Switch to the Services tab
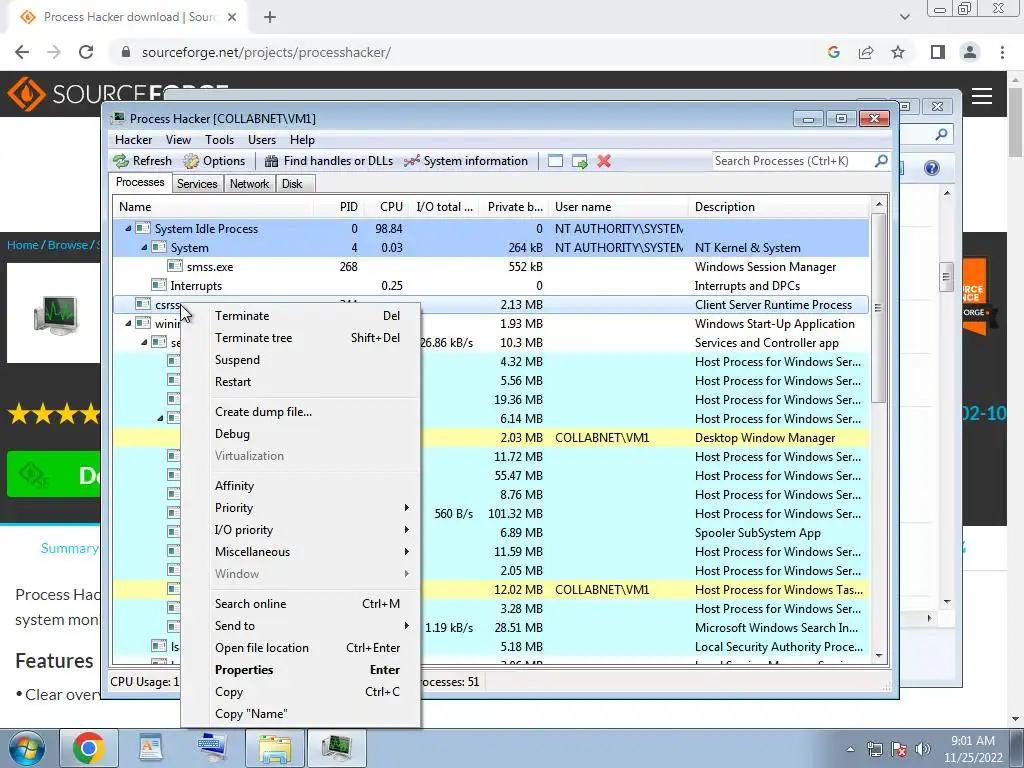1024x768 pixels. 197,184
